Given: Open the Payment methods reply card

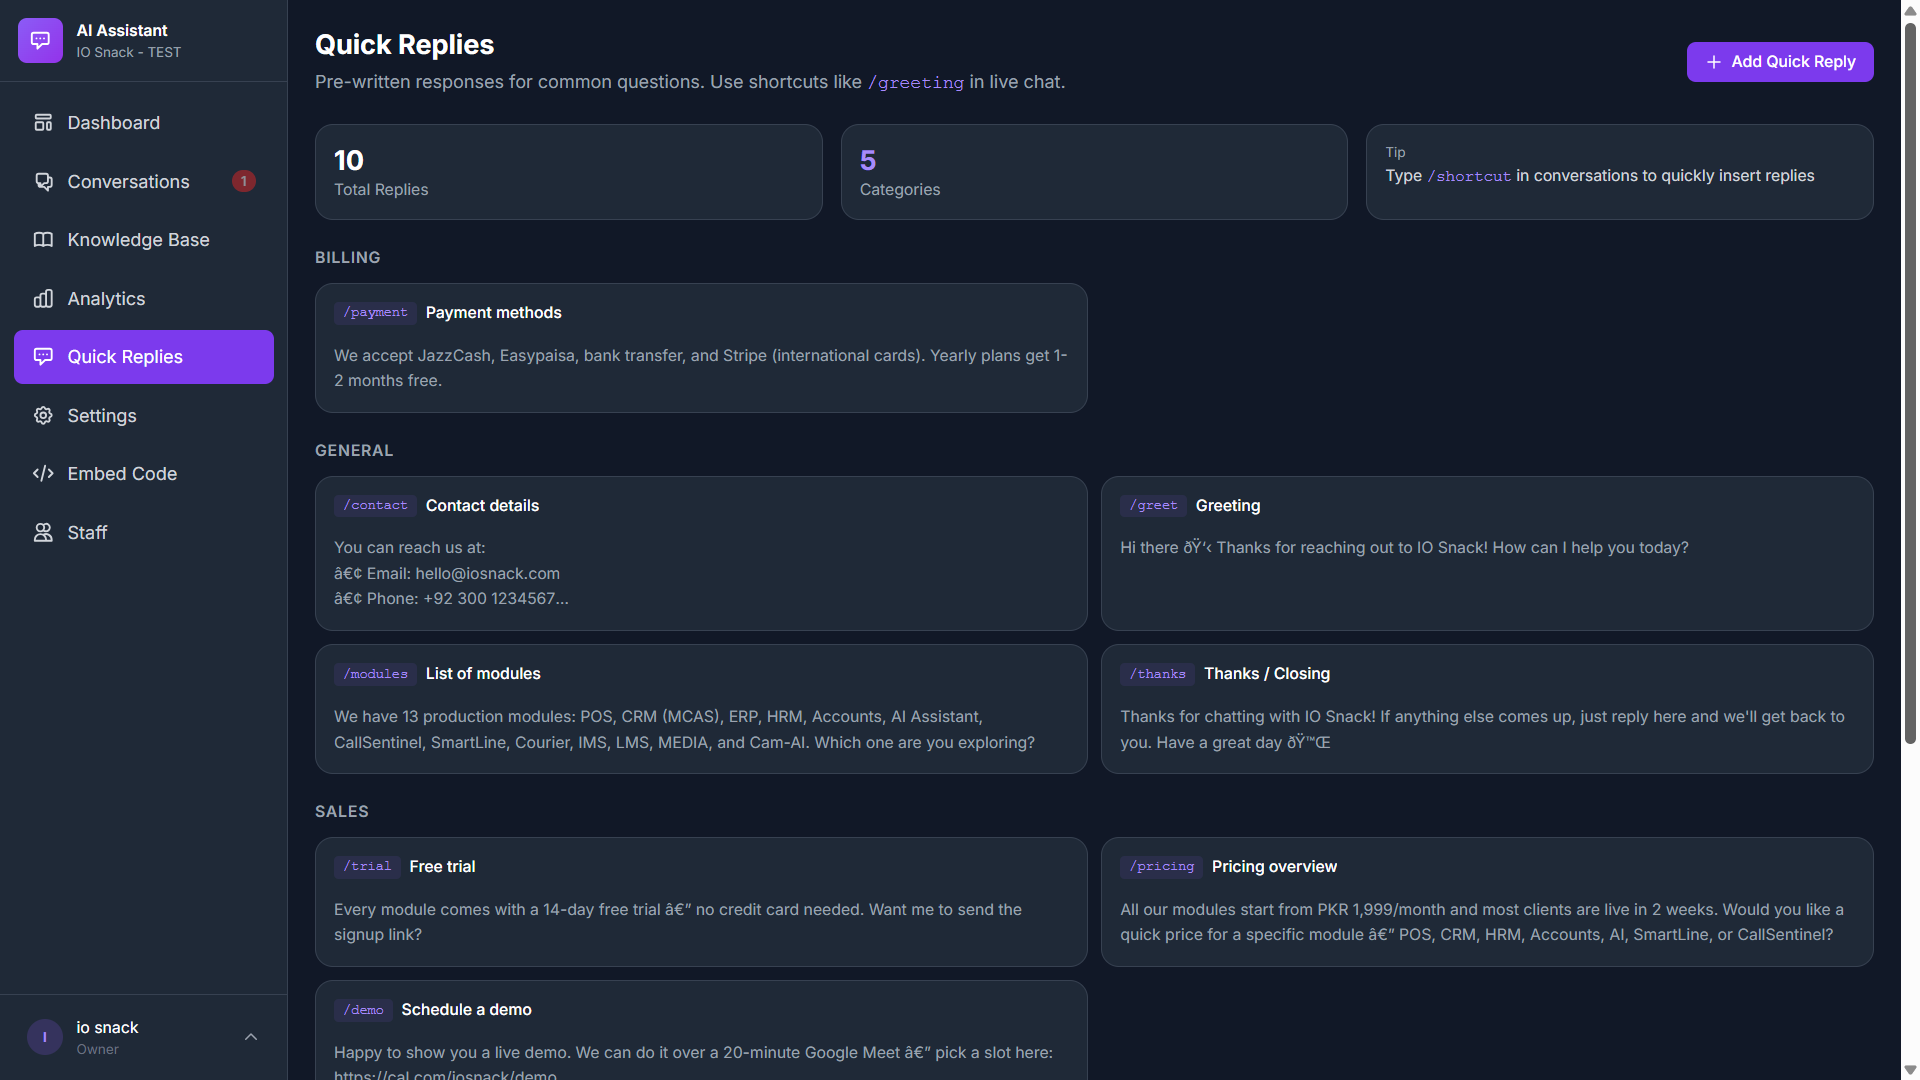Looking at the screenshot, I should [x=701, y=348].
